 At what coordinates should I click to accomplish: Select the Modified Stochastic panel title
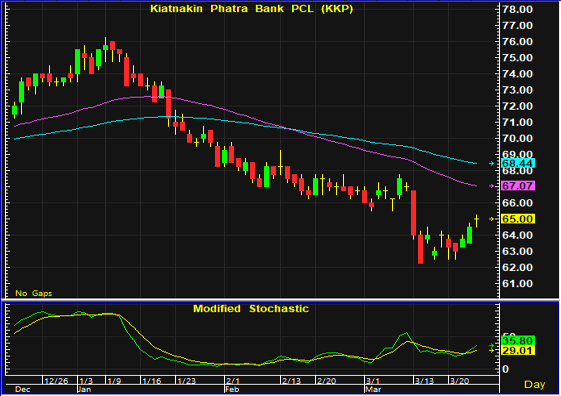pyautogui.click(x=251, y=308)
